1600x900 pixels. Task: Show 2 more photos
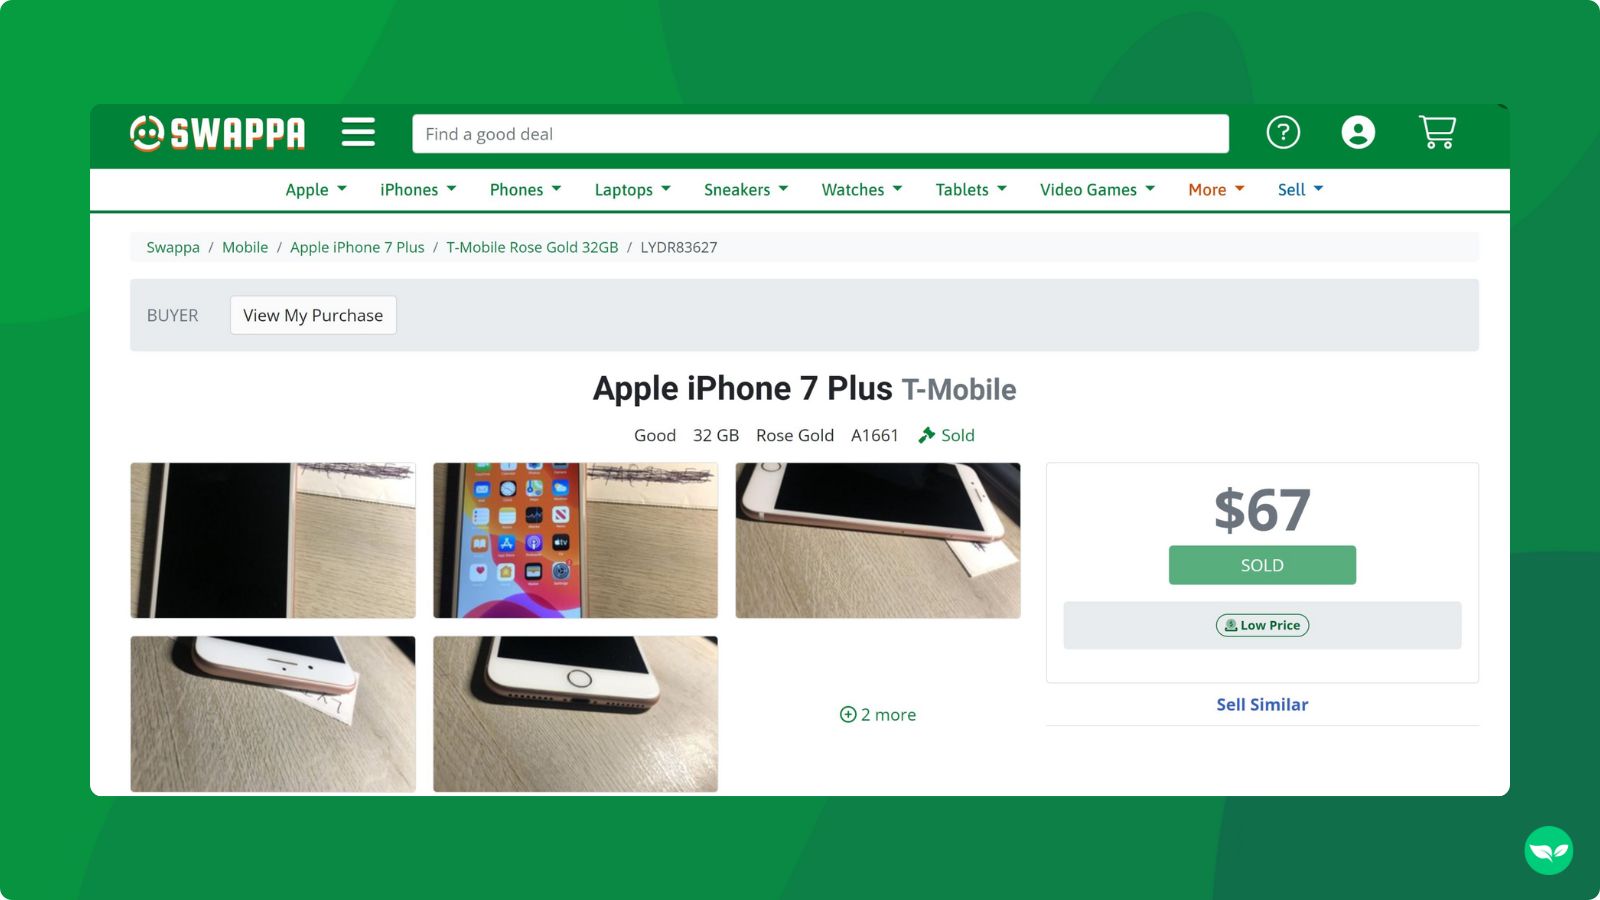click(x=878, y=714)
